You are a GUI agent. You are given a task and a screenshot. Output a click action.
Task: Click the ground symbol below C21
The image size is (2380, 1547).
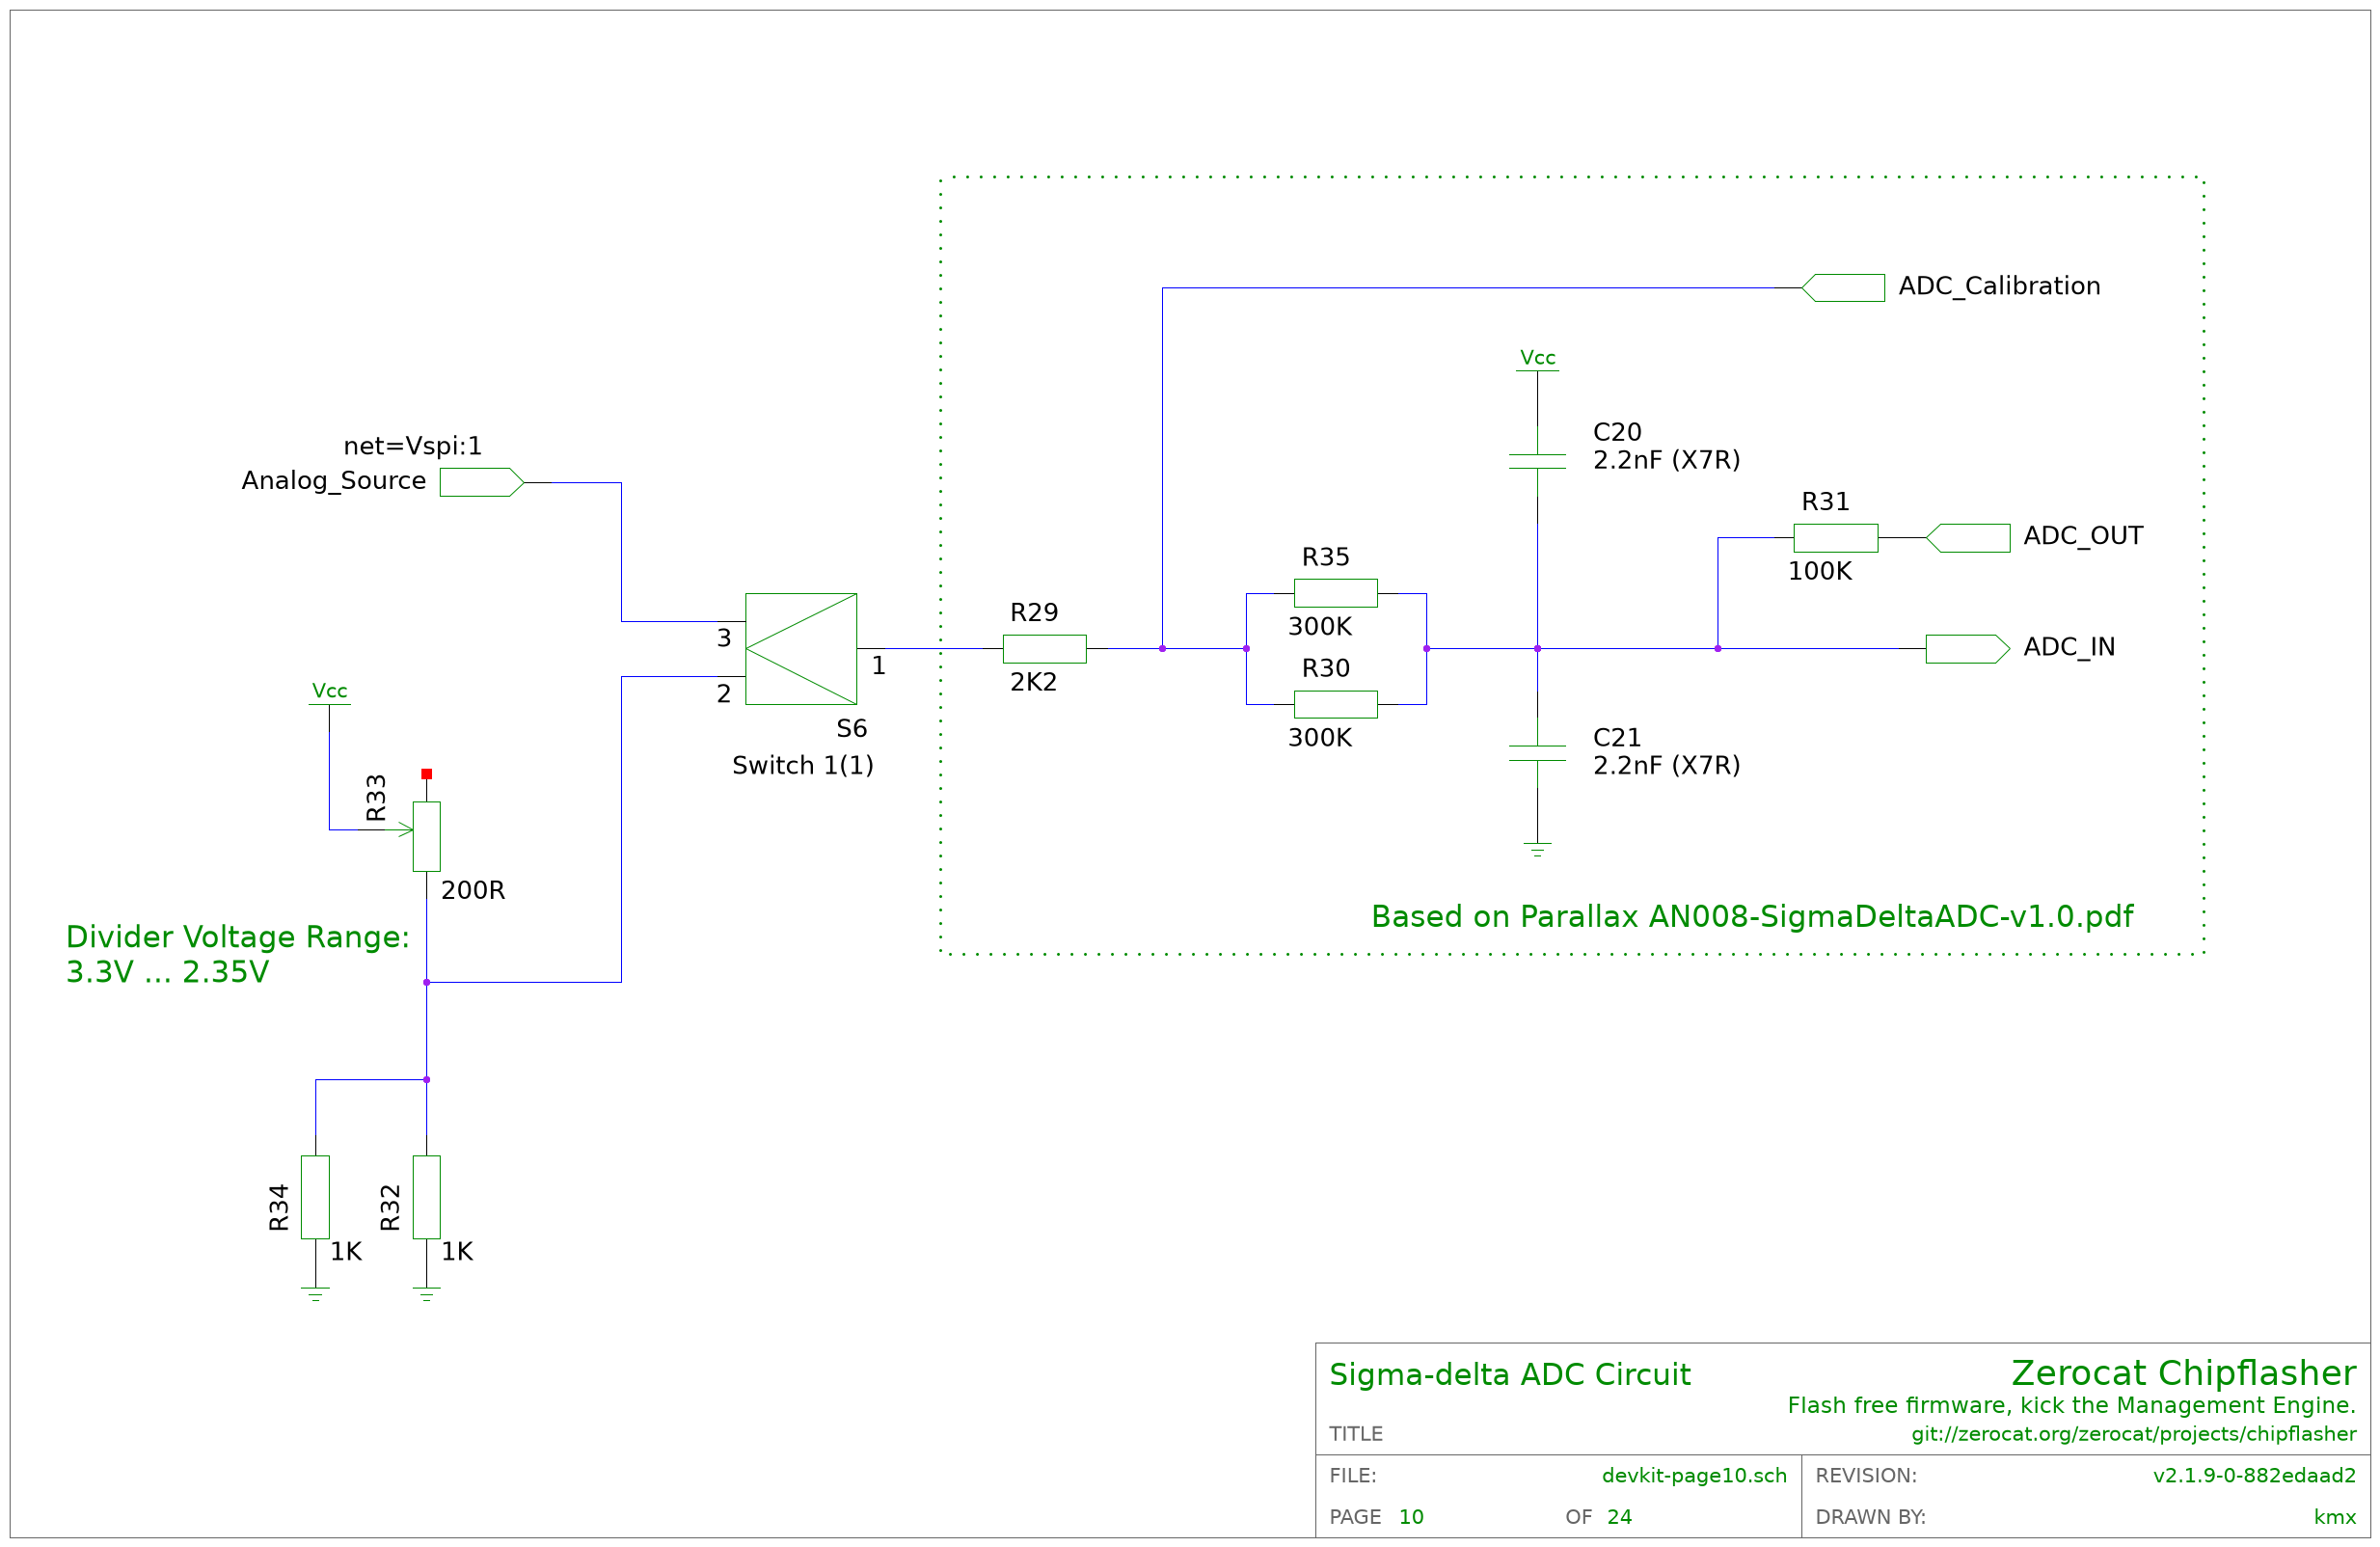point(1537,850)
